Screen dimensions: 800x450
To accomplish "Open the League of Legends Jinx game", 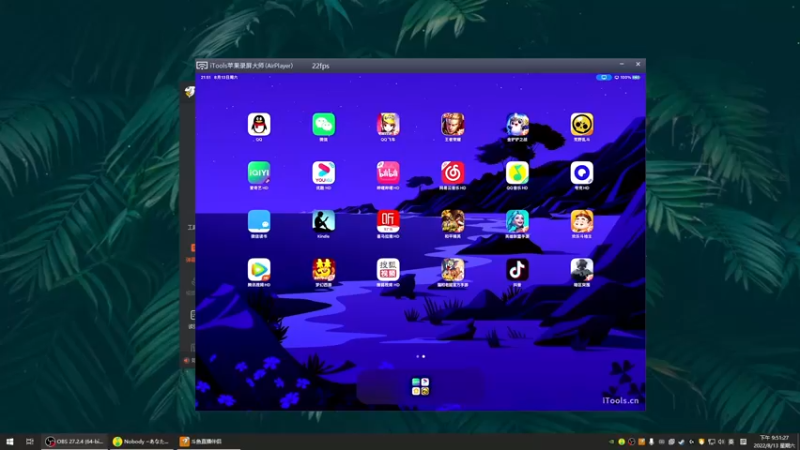I will point(517,221).
